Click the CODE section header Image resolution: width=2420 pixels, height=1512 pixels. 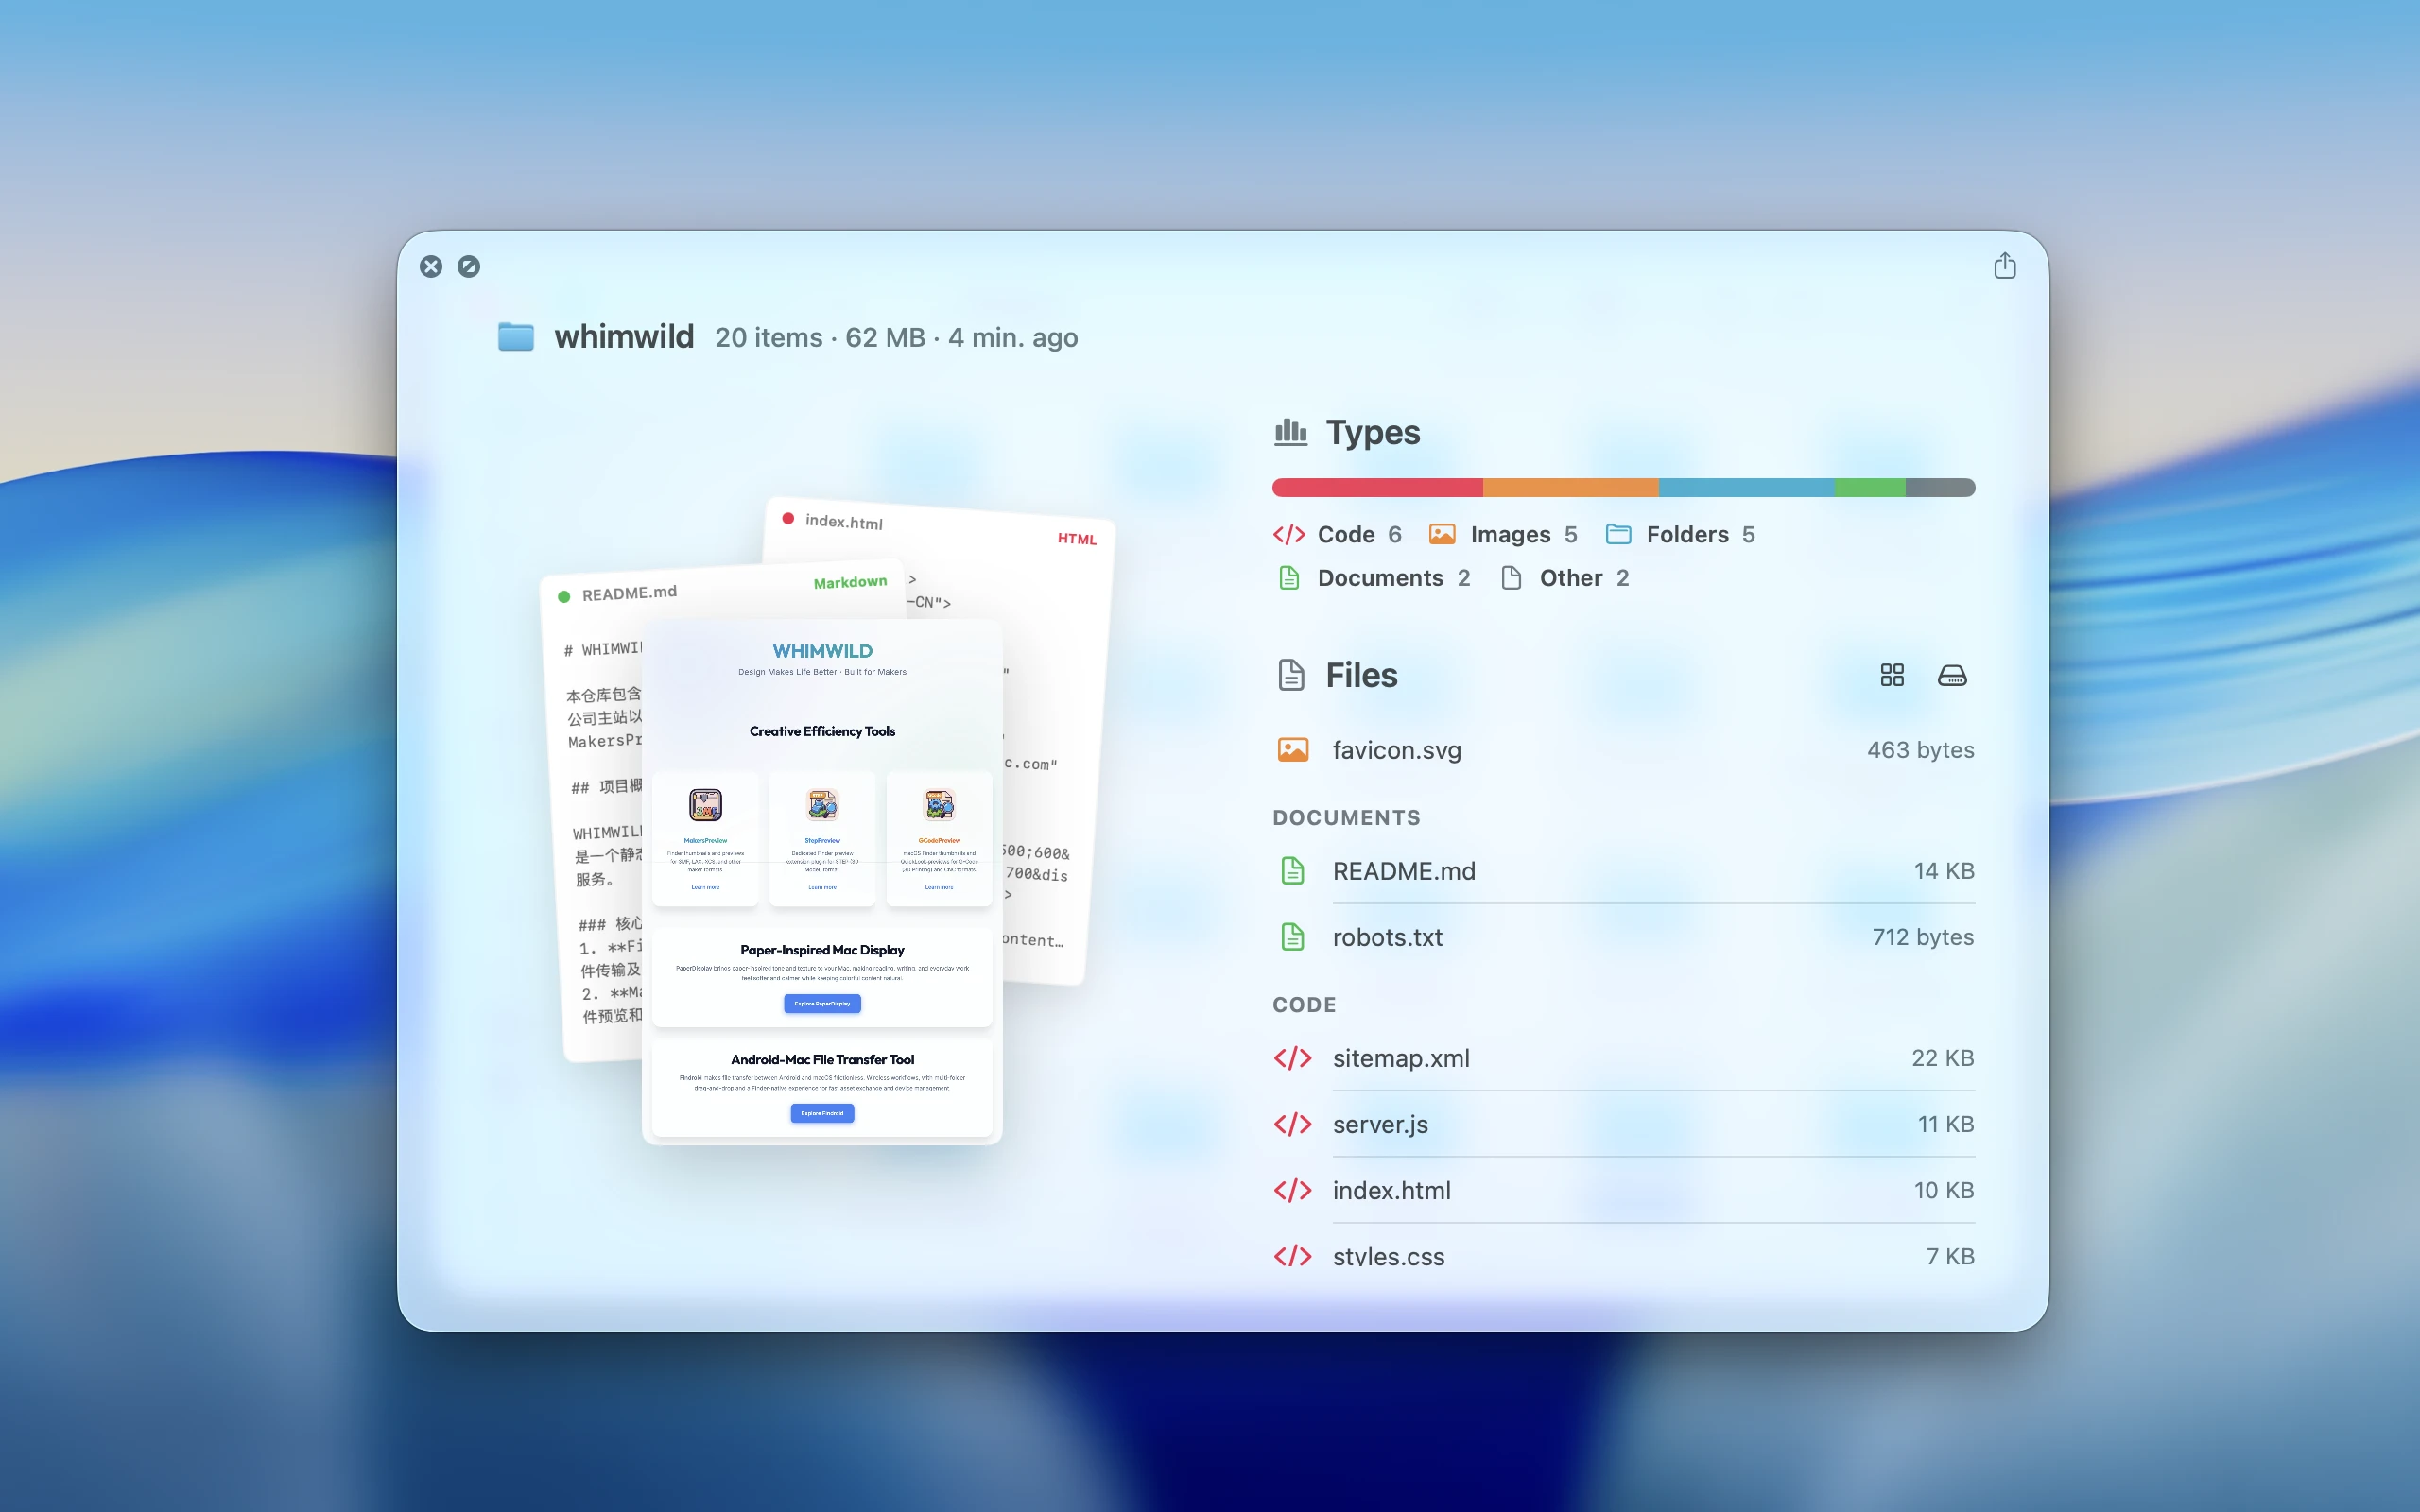coord(1304,1004)
